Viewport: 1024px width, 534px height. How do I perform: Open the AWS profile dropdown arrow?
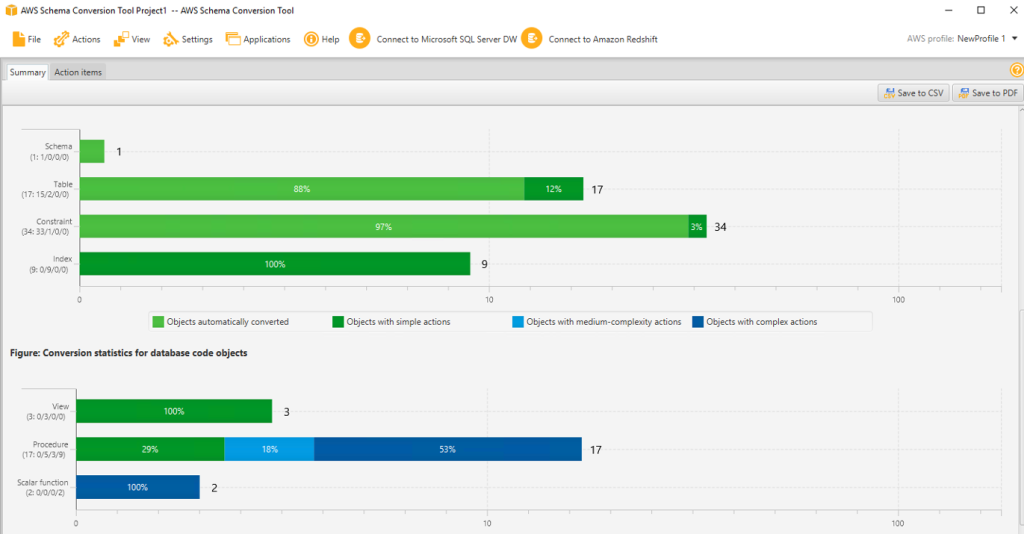(1015, 39)
